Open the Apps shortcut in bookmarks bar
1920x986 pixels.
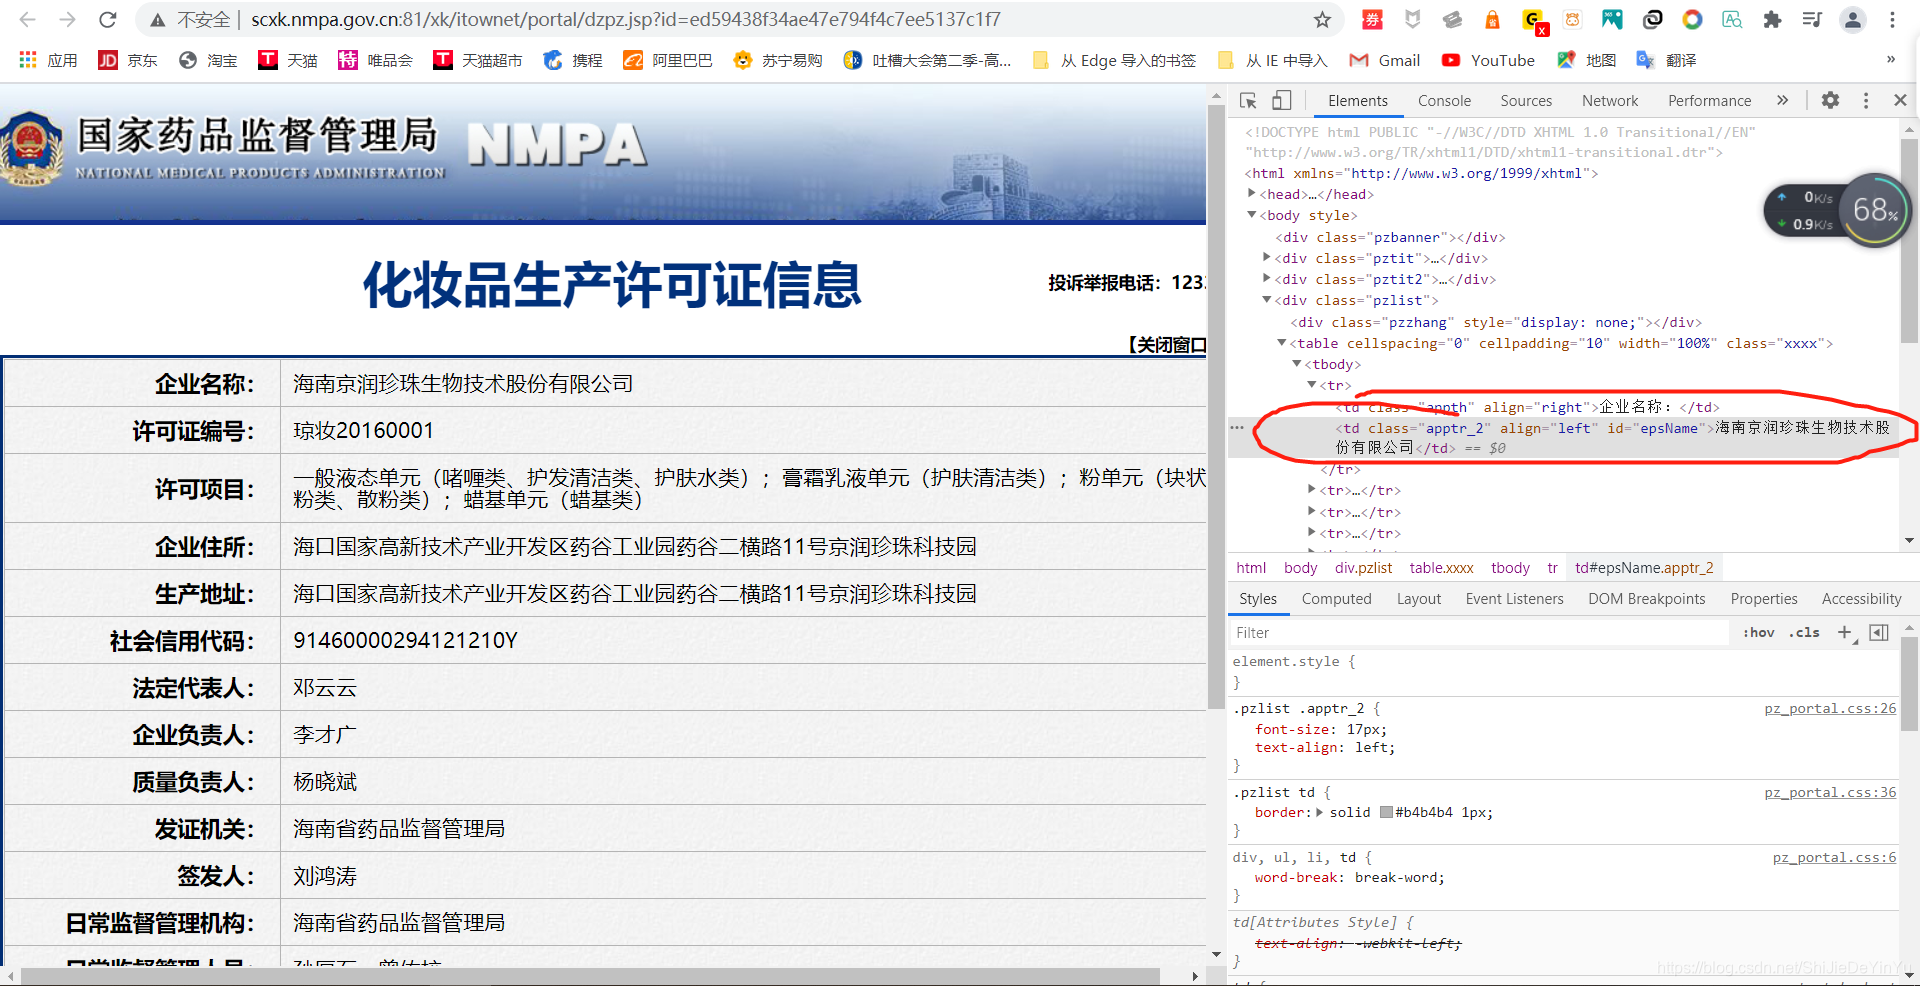(x=48, y=60)
